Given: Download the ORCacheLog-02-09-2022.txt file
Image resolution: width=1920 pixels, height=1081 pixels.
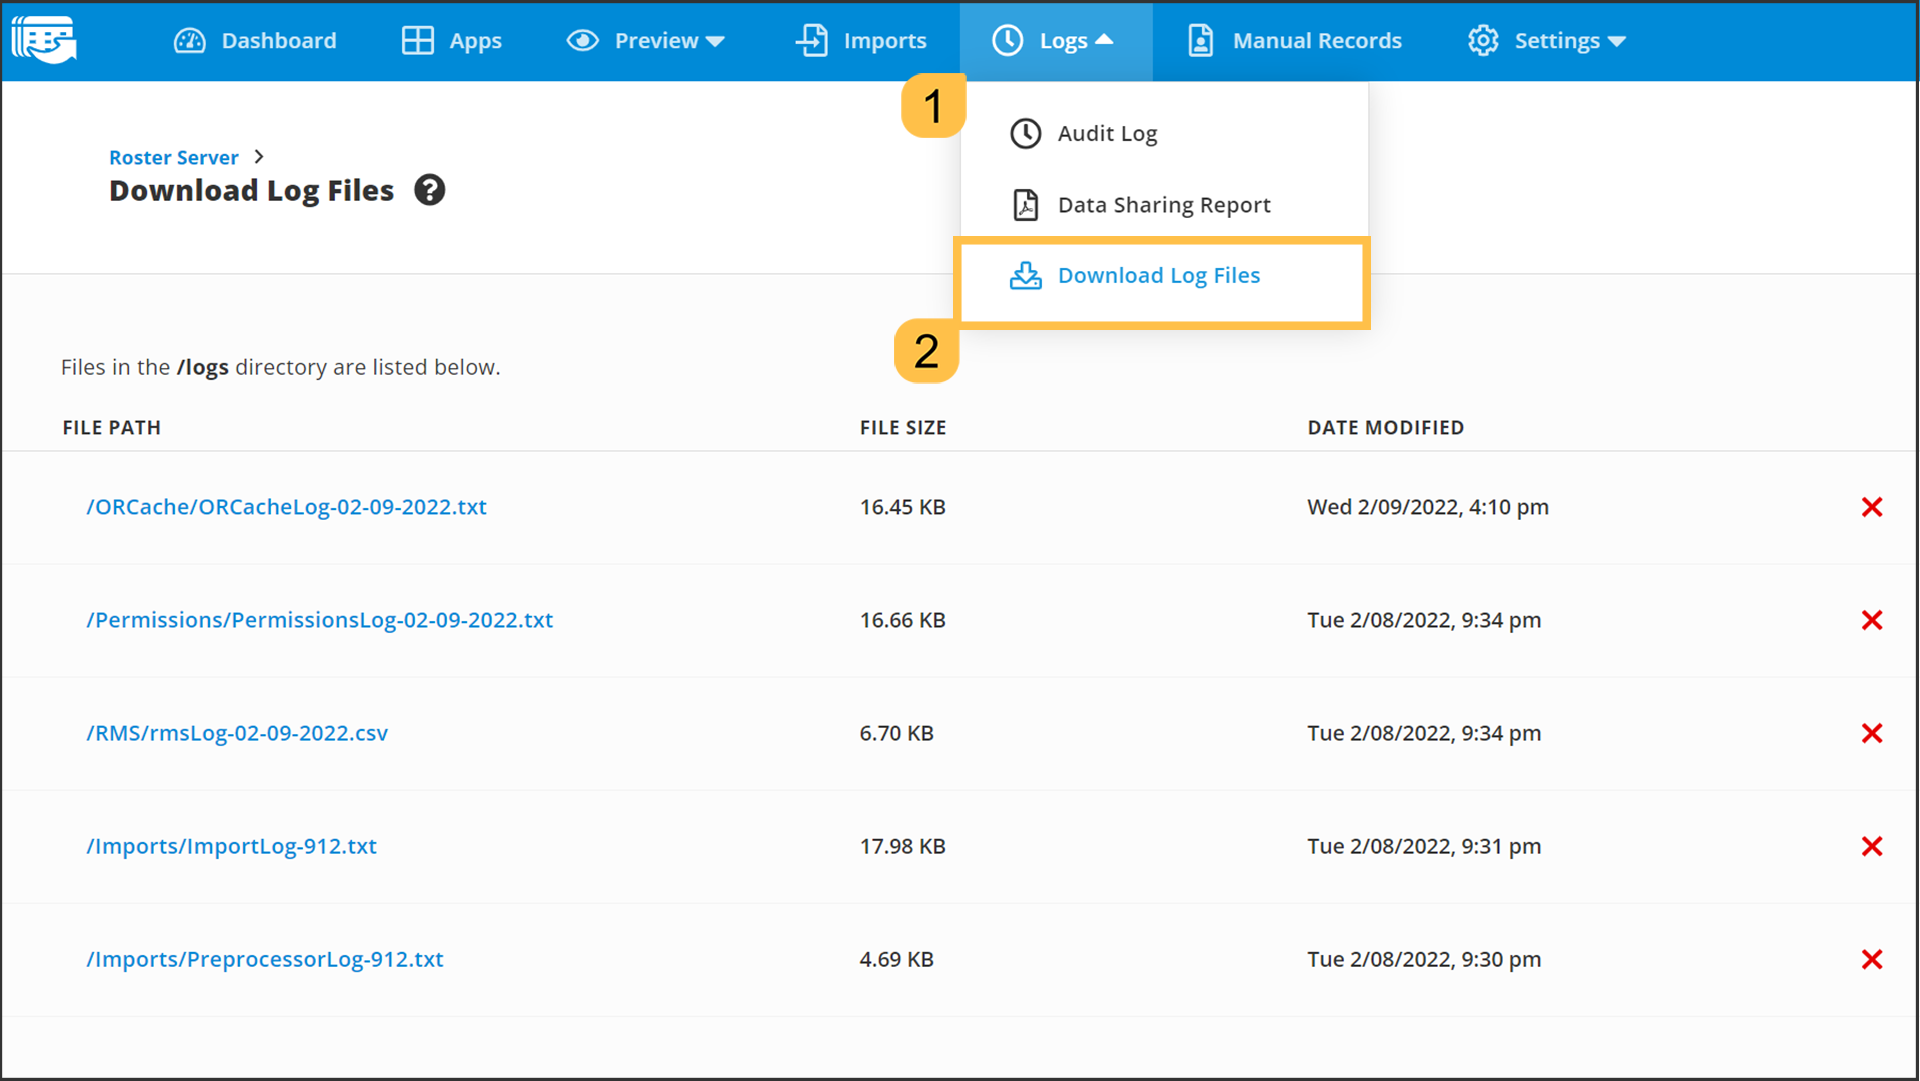Looking at the screenshot, I should [286, 507].
